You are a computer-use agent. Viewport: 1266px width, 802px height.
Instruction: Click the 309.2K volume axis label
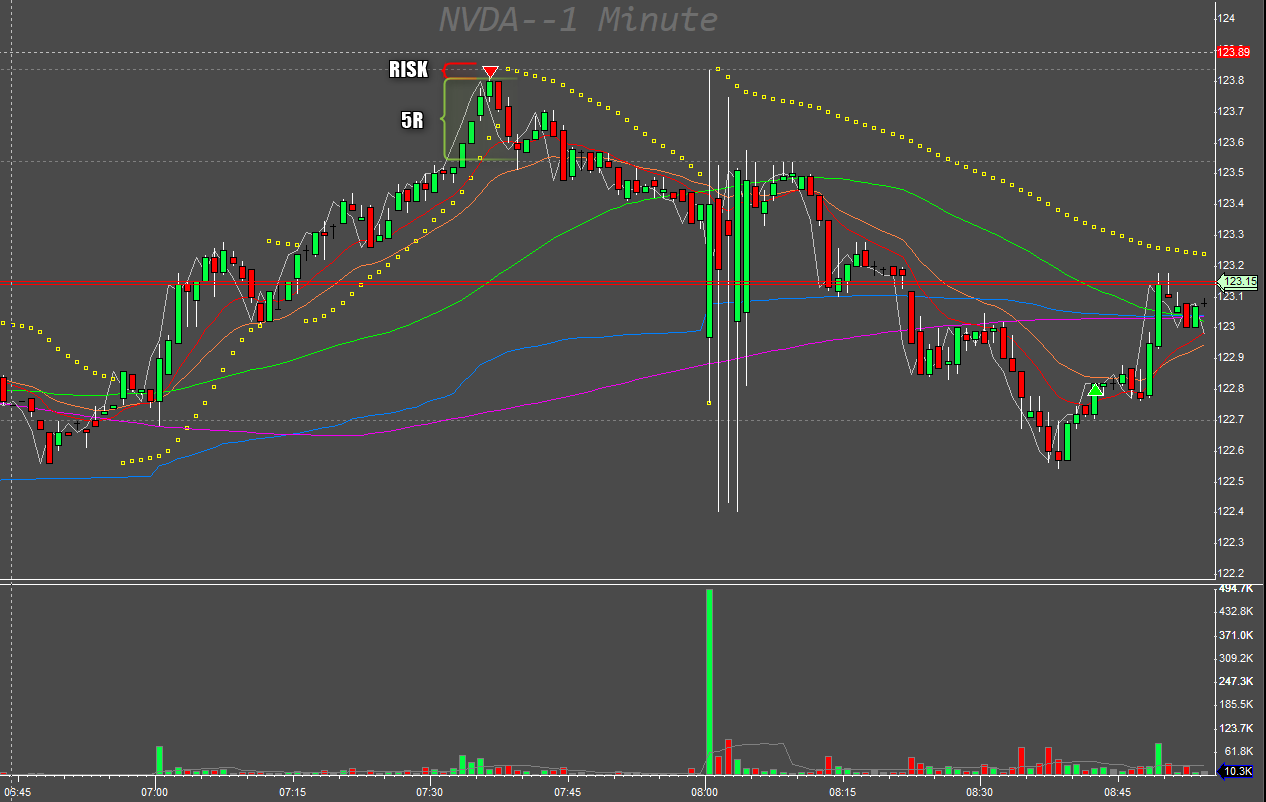click(1234, 658)
